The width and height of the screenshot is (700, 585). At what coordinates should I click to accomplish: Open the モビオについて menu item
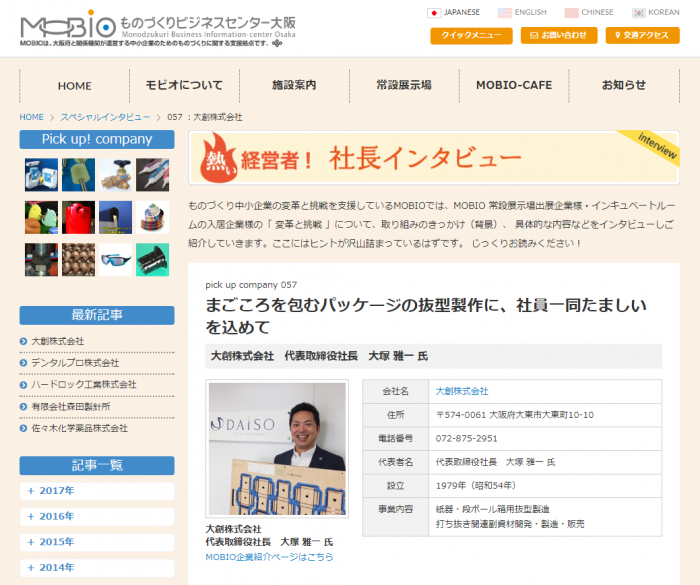(x=184, y=85)
